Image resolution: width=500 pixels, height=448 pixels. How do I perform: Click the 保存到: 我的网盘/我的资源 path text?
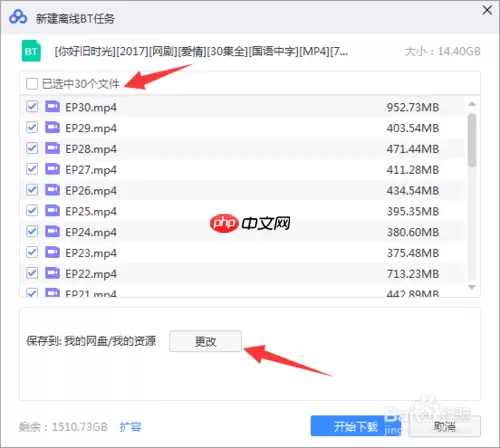(91, 341)
